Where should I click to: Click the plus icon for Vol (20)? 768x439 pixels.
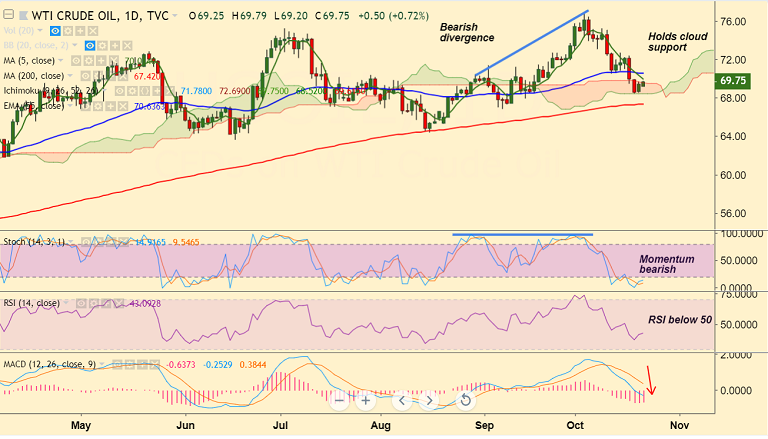coord(80,31)
